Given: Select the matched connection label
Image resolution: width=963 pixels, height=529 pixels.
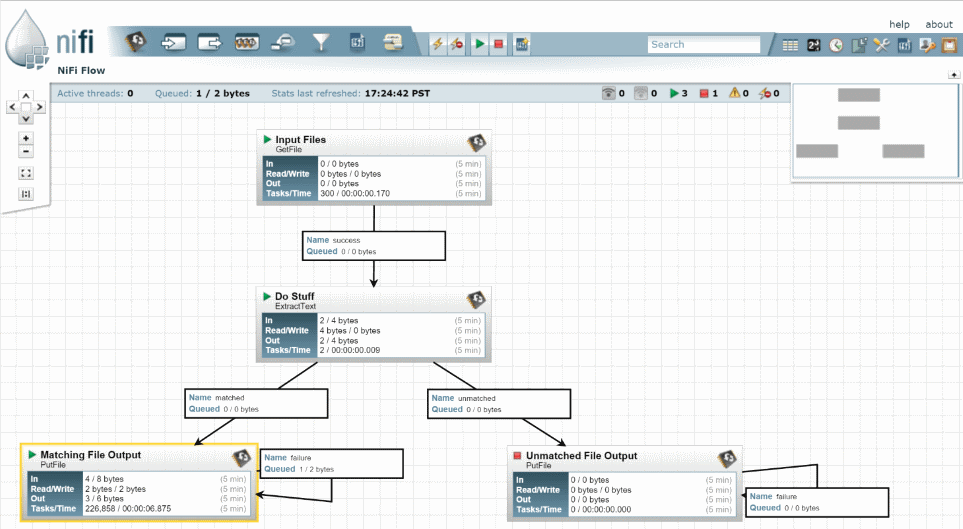Looking at the screenshot, I should (x=256, y=403).
